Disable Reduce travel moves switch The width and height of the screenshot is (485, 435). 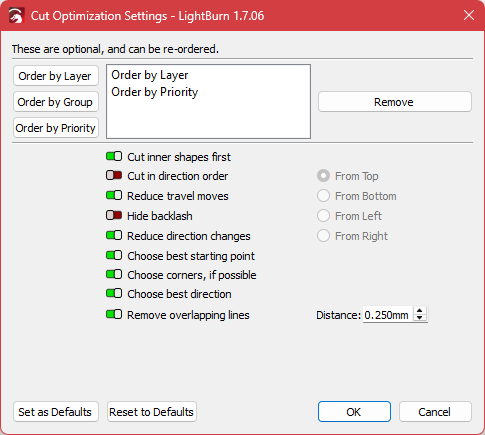(x=114, y=195)
